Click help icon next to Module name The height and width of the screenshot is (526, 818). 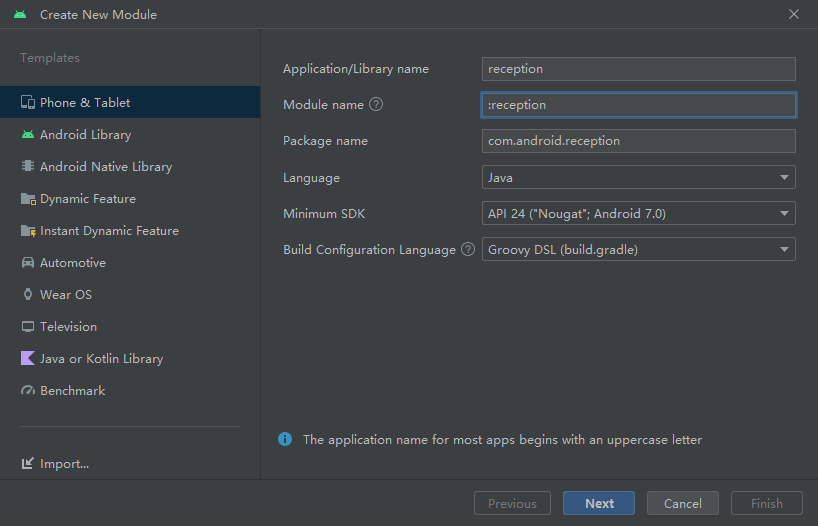coord(376,104)
